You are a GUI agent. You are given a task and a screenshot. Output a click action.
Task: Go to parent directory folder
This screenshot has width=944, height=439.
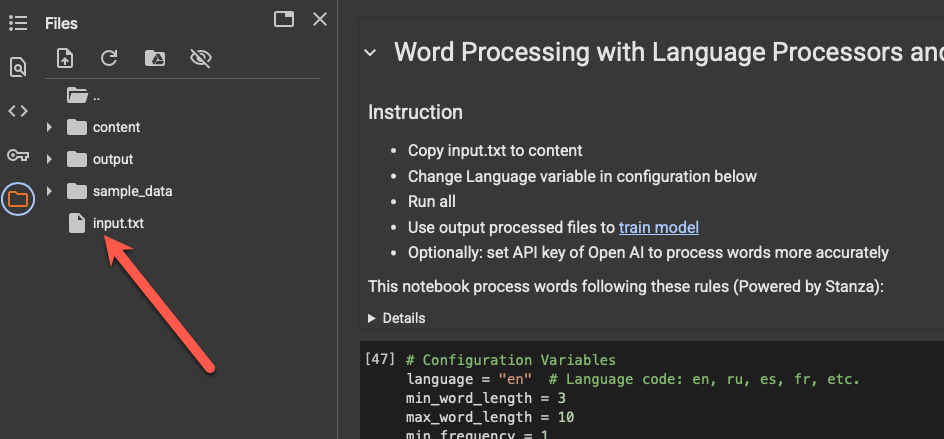pyautogui.click(x=78, y=96)
